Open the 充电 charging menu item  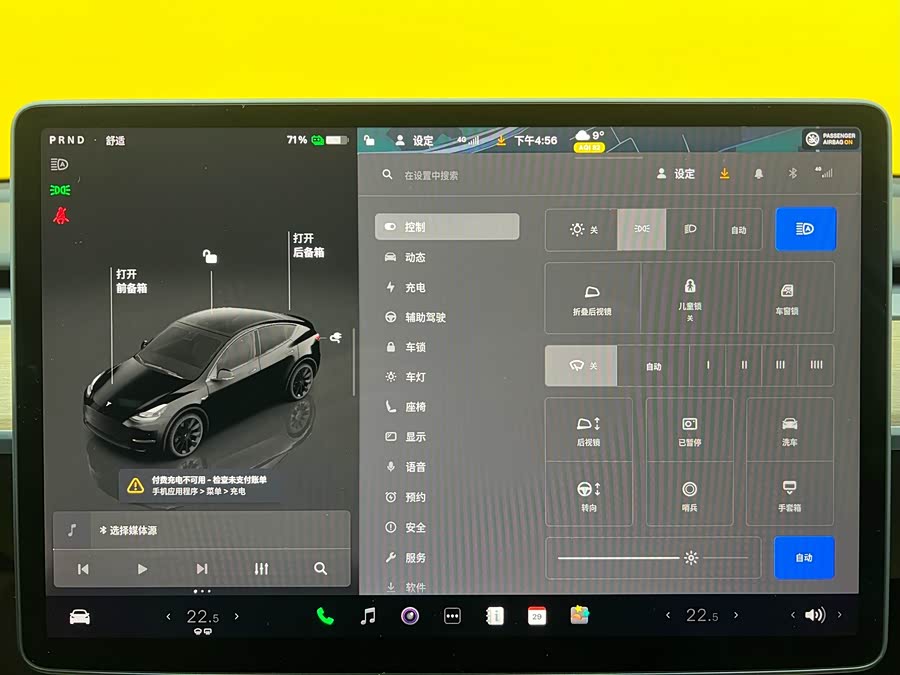tap(405, 287)
